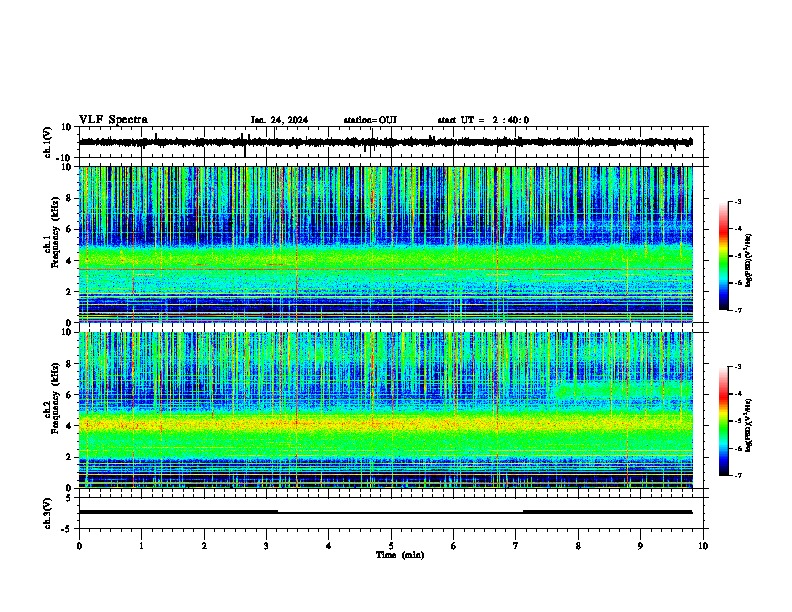Click the "-7" tick on the upper colorbar

click(x=737, y=310)
